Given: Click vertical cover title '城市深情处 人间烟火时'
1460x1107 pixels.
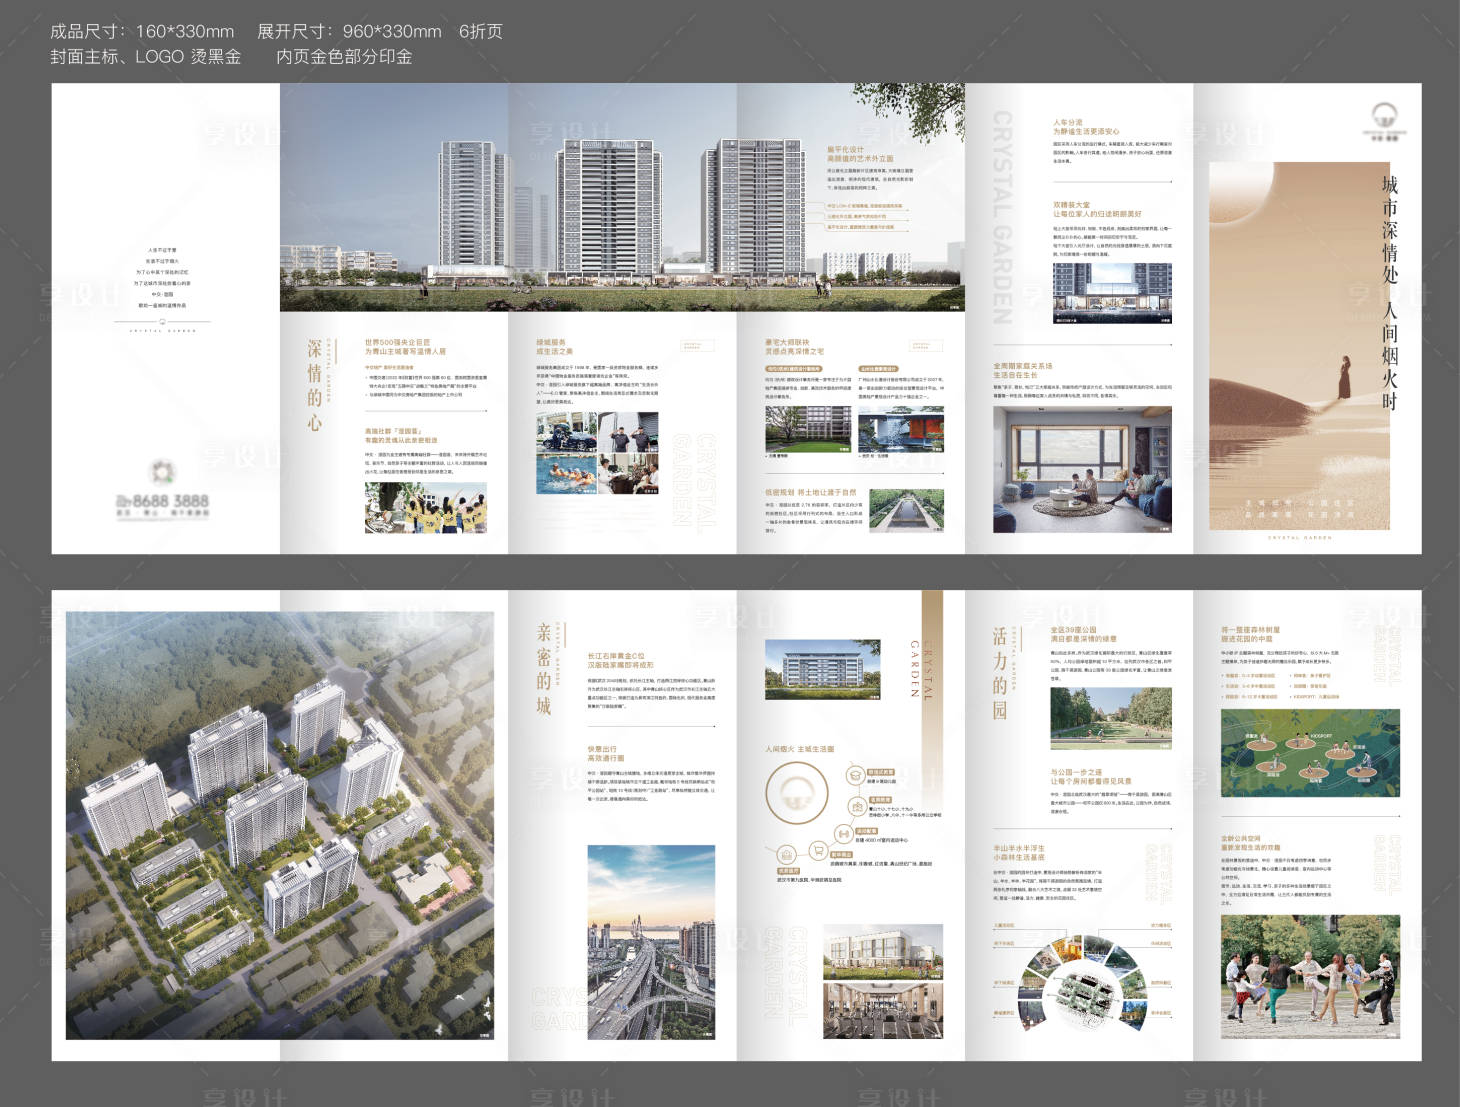Looking at the screenshot, I should (1389, 292).
